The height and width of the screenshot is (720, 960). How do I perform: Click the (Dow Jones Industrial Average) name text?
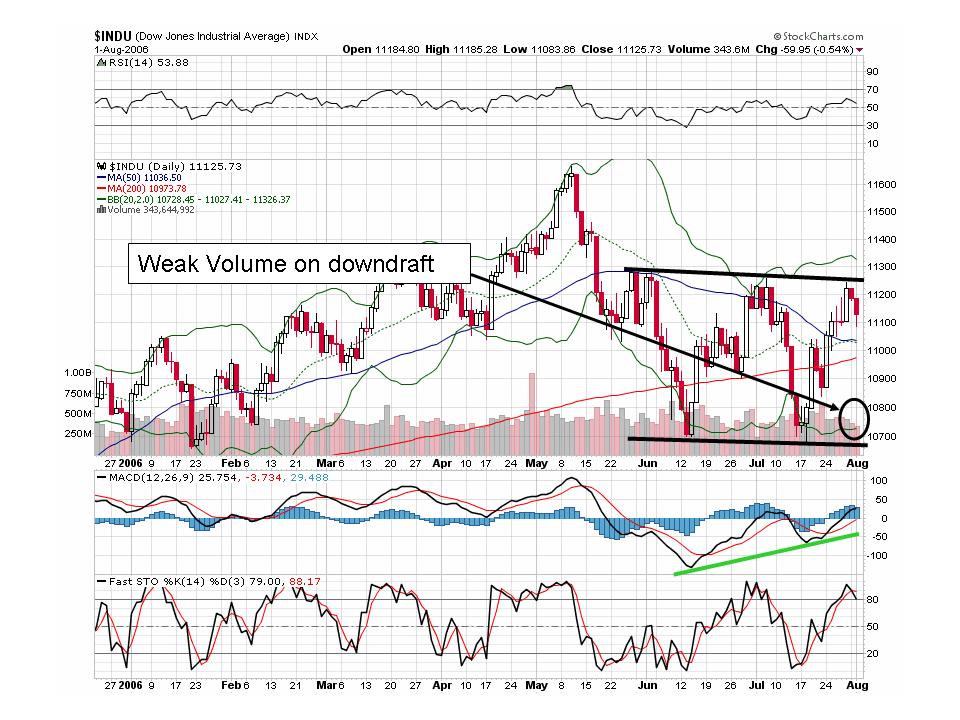212,37
